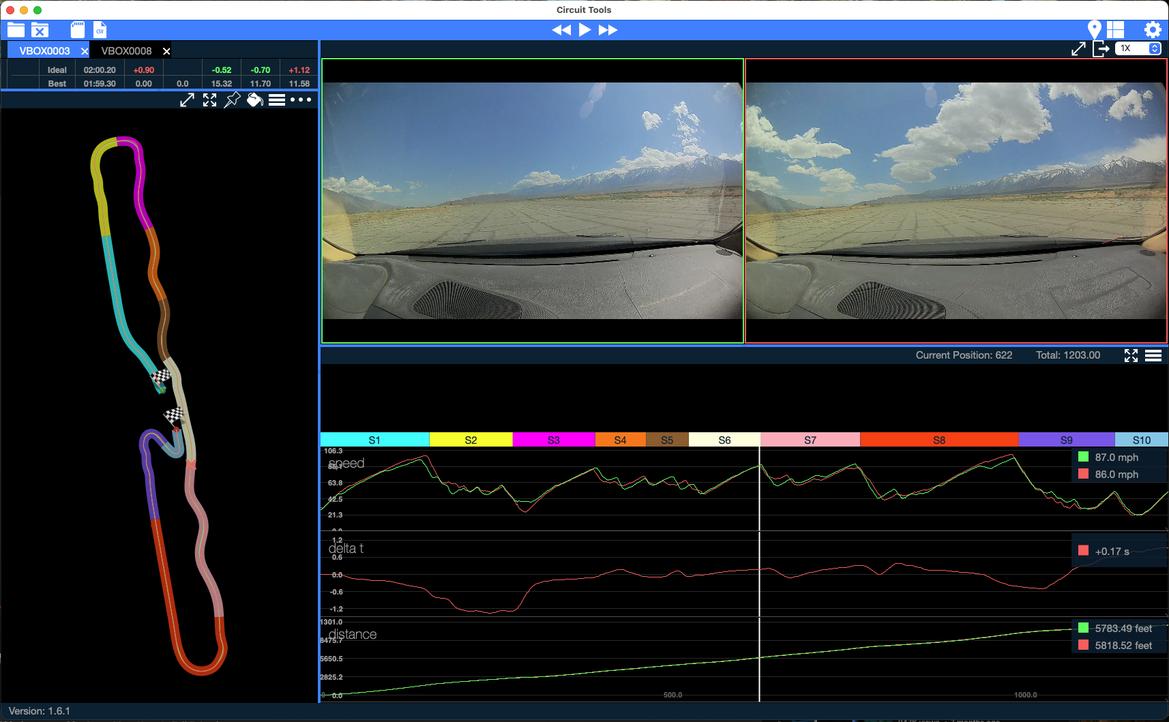The width and height of the screenshot is (1169, 722).
Task: Toggle the pin icon in the map toolbar
Action: point(232,100)
